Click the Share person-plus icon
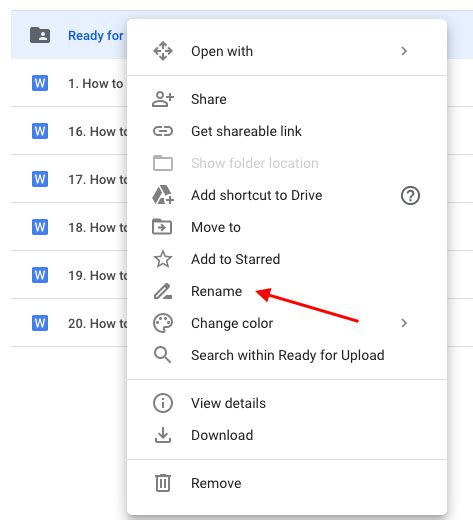The width and height of the screenshot is (473, 520). pyautogui.click(x=163, y=99)
